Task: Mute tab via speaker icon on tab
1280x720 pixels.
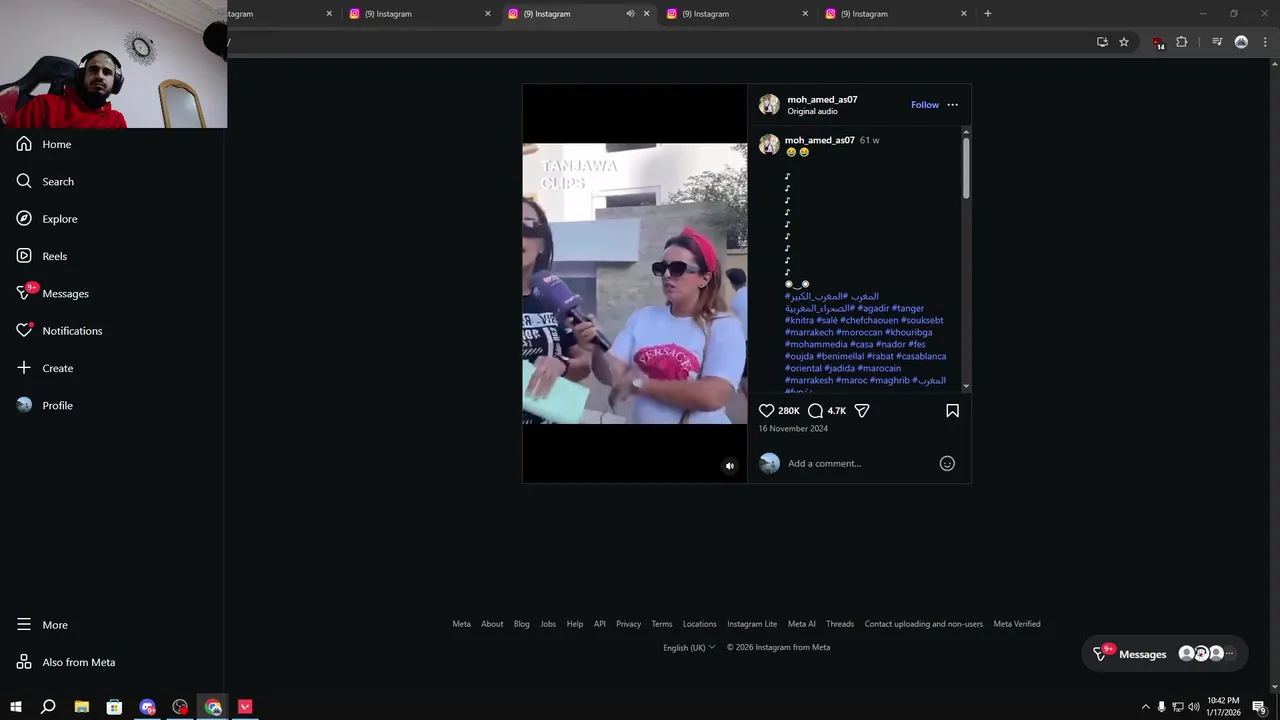Action: coord(630,14)
